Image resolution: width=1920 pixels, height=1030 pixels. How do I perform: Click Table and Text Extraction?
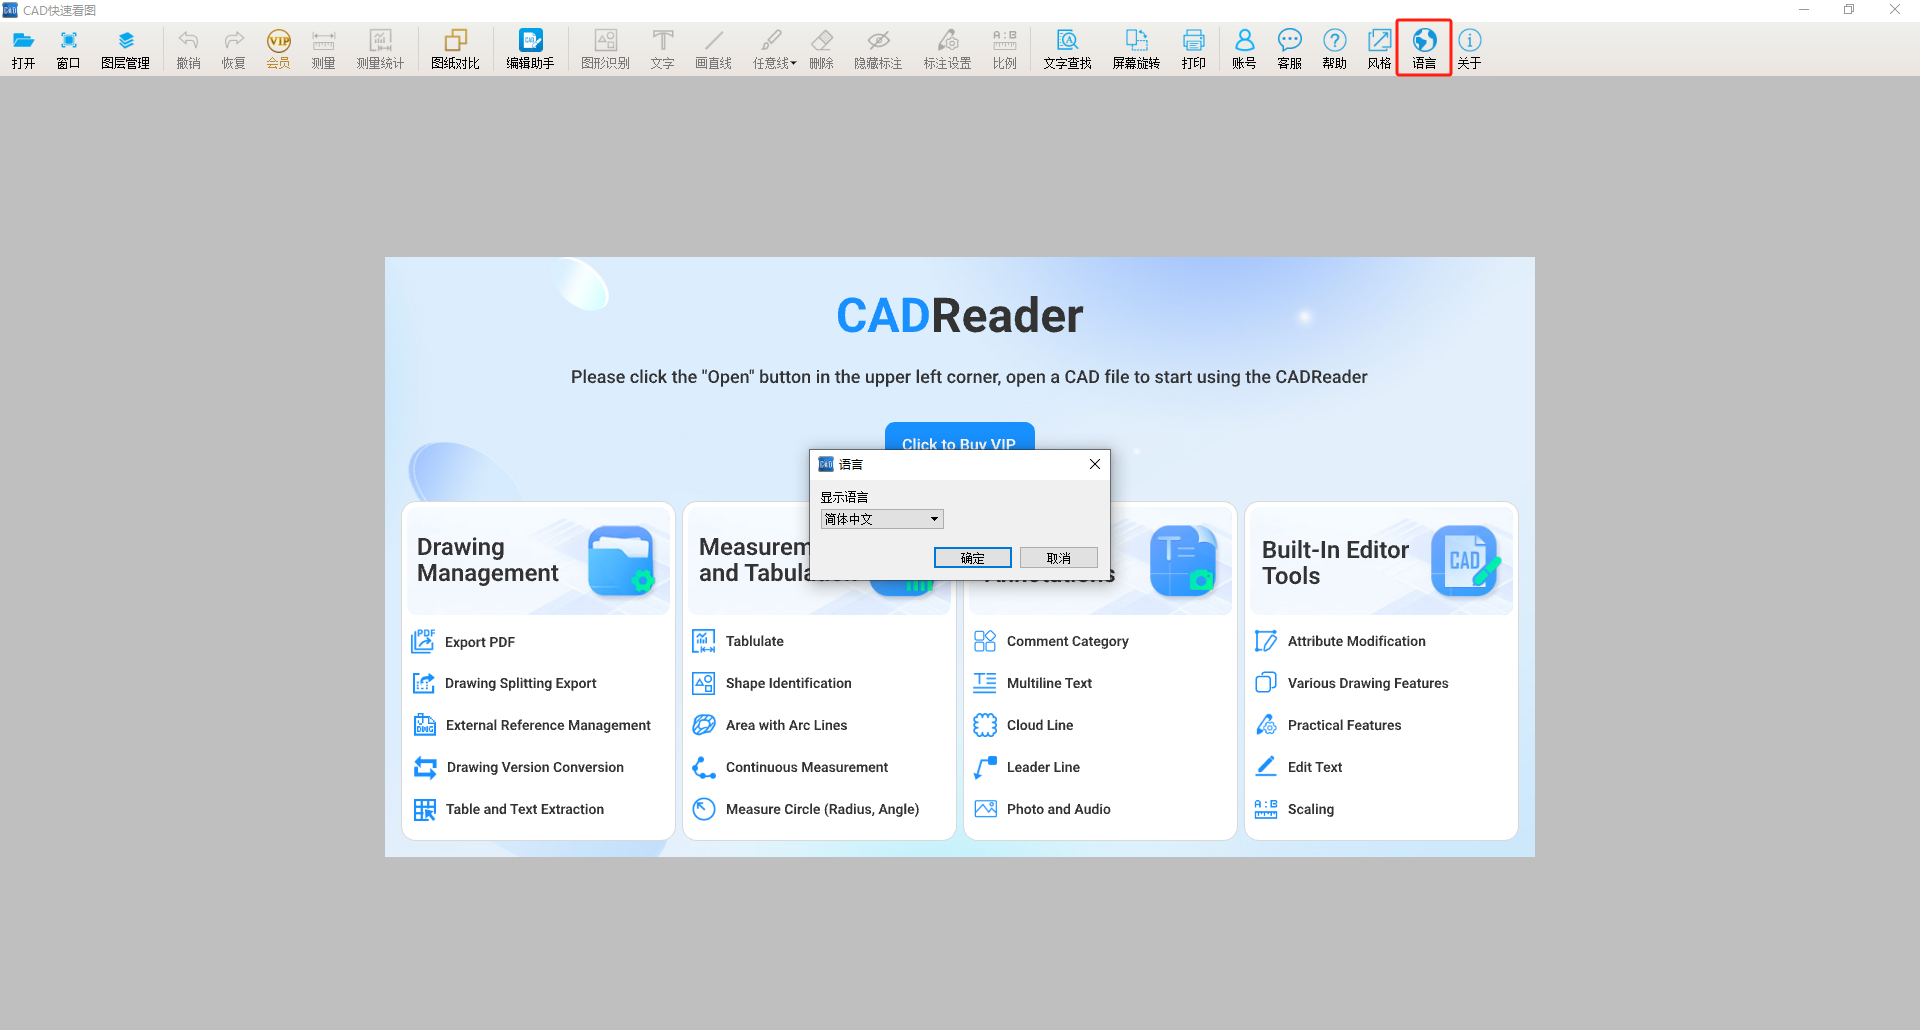pyautogui.click(x=524, y=809)
